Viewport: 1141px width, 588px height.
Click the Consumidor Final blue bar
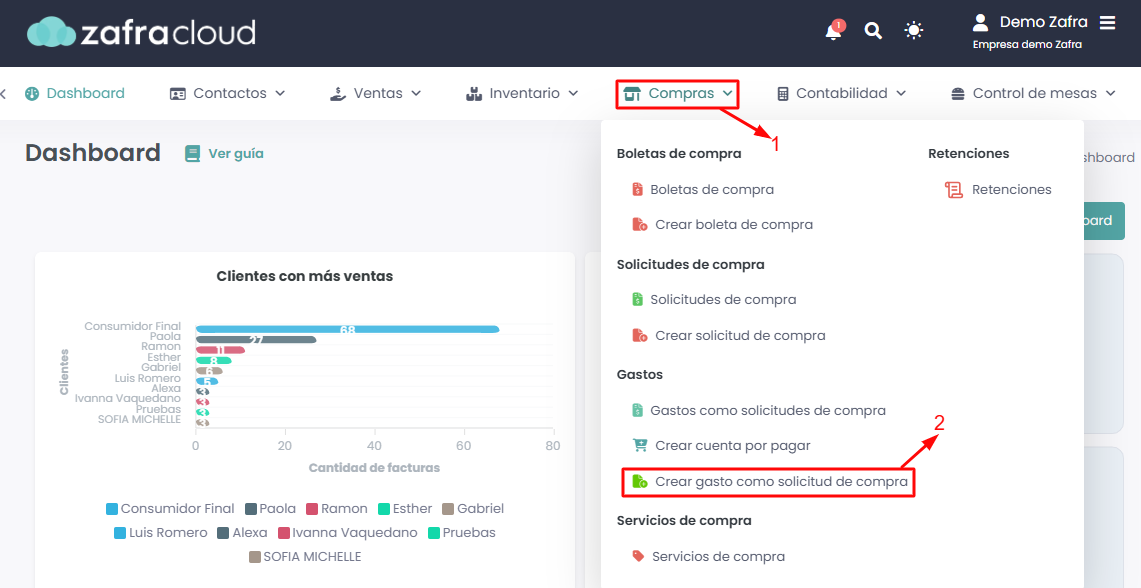[x=348, y=330]
